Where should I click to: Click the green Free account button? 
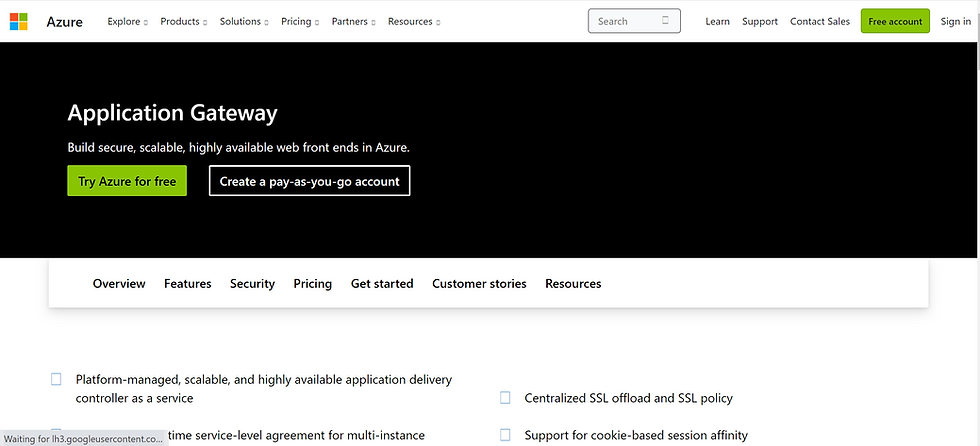point(895,21)
